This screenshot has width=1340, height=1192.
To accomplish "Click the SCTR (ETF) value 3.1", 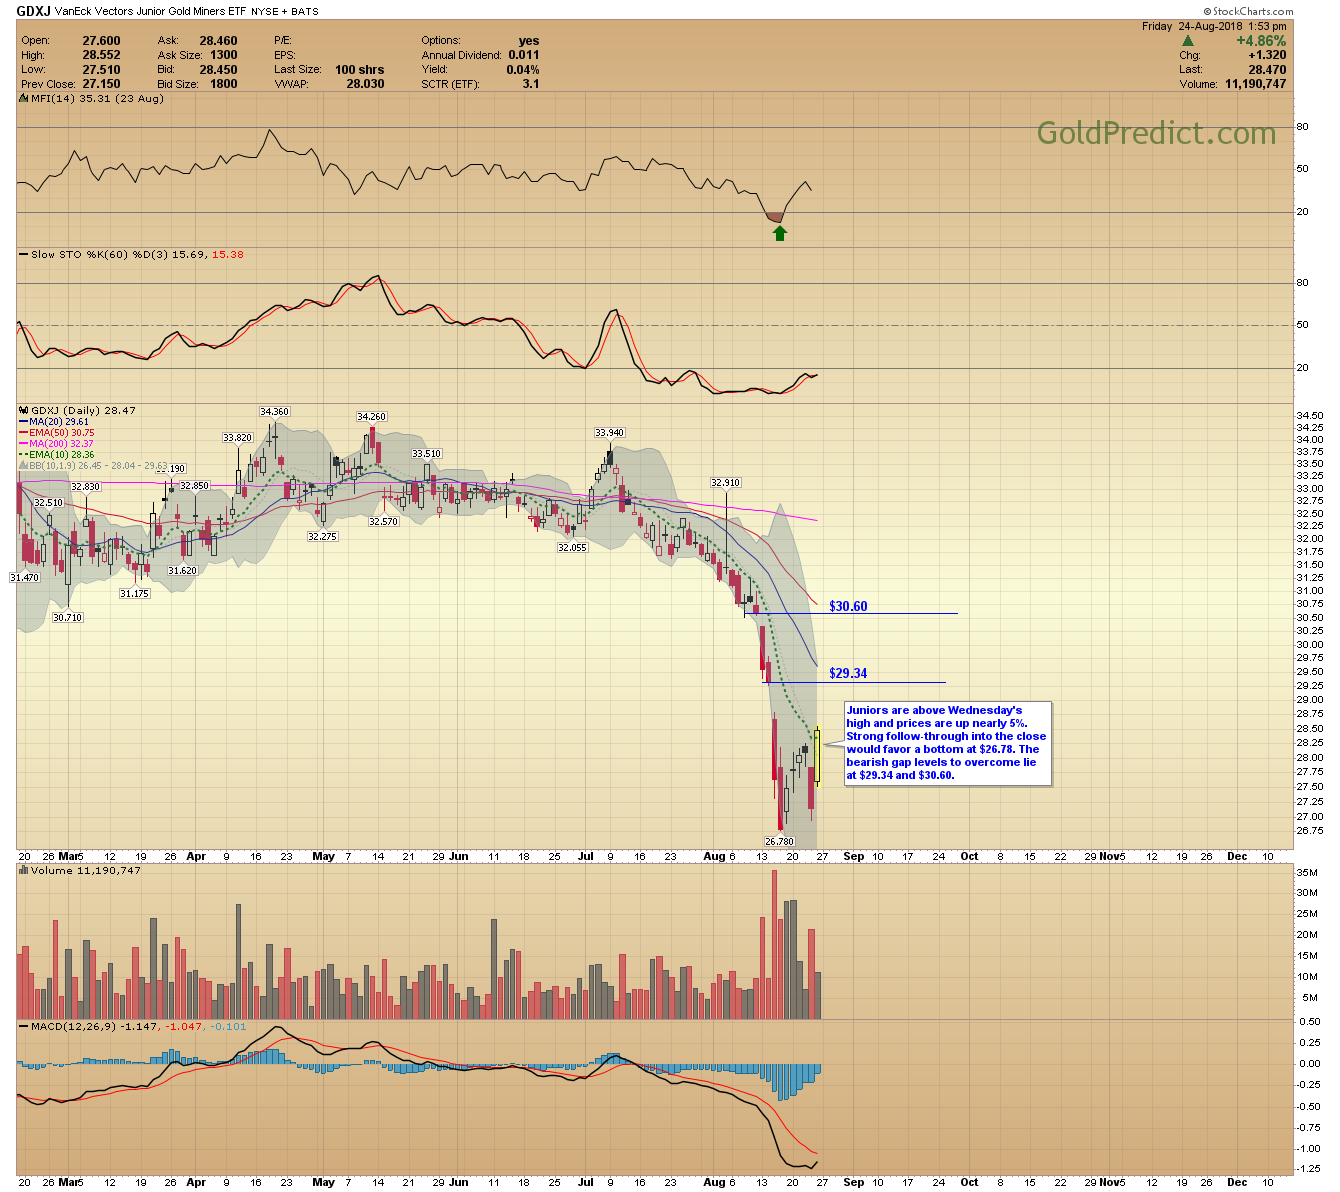I will [530, 84].
